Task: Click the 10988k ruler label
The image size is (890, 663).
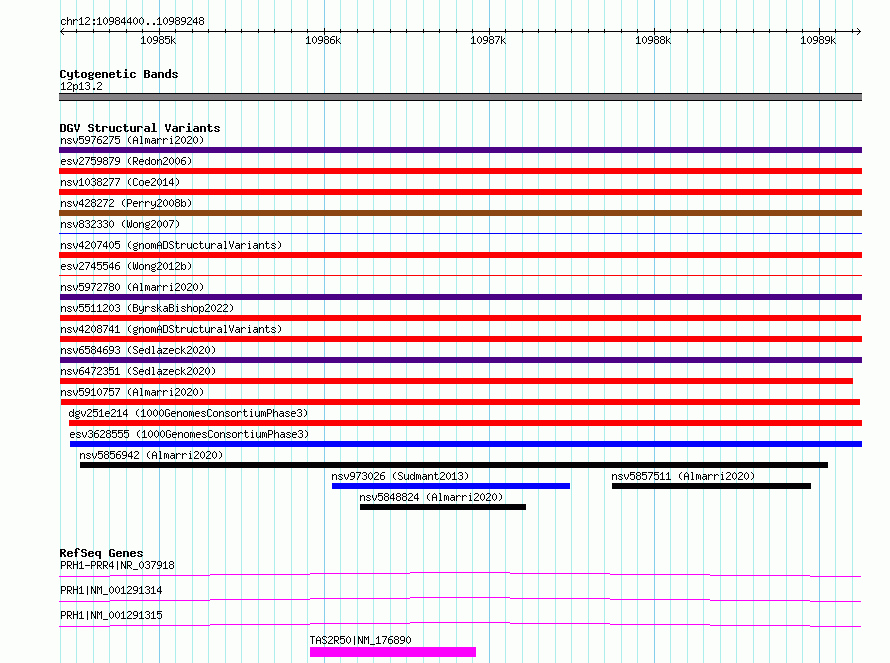Action: click(653, 40)
